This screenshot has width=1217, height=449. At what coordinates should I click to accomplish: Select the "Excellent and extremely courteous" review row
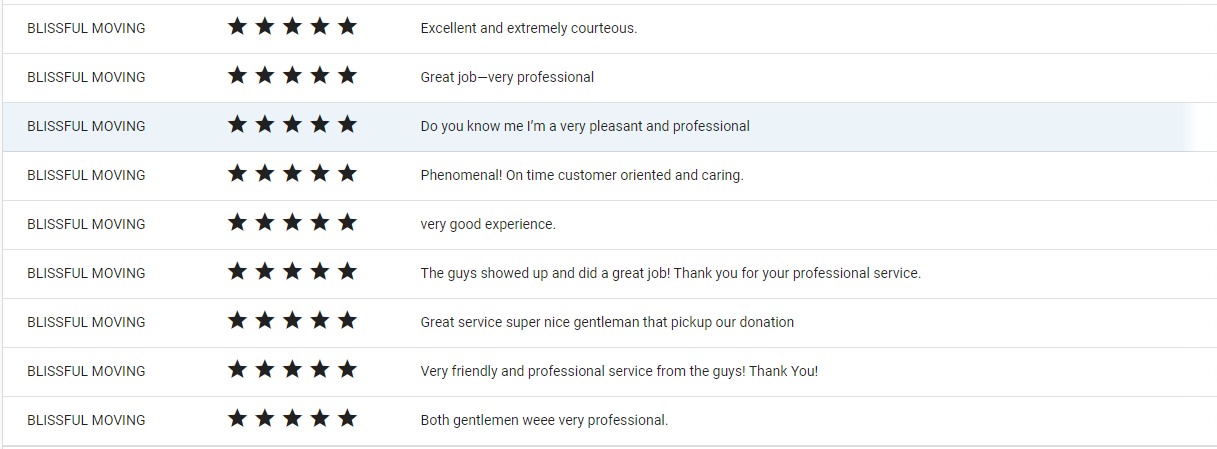609,29
